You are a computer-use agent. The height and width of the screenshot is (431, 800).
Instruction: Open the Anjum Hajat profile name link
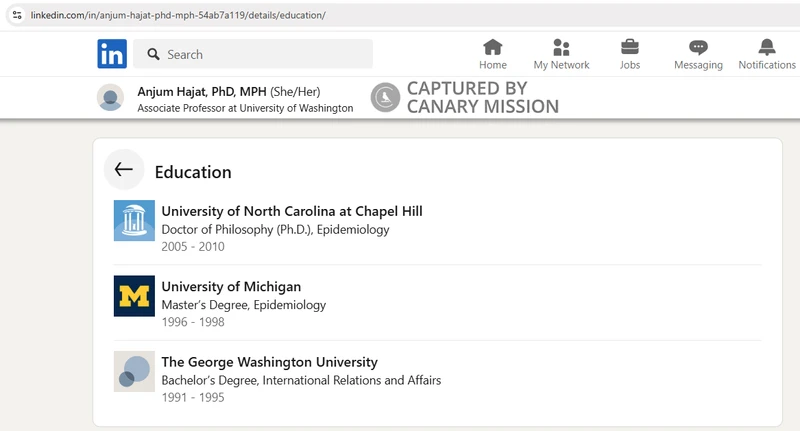(202, 91)
